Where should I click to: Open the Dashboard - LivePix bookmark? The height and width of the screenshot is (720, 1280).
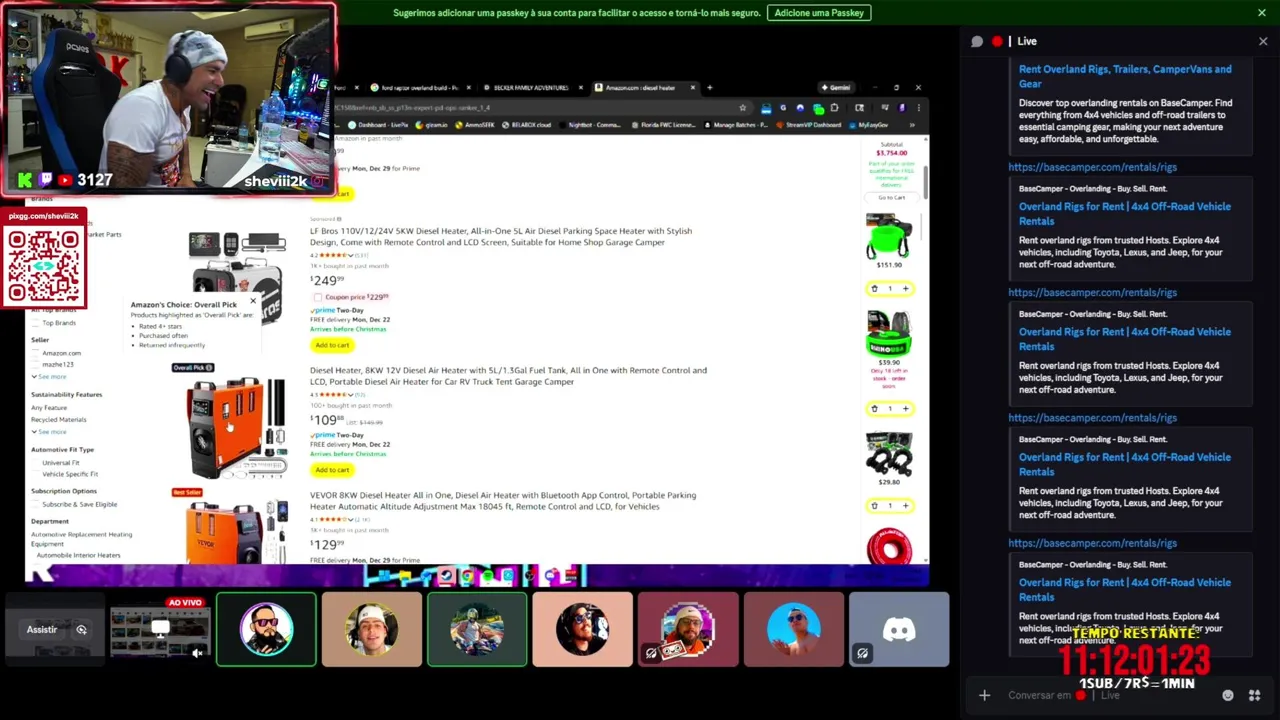pyautogui.click(x=378, y=125)
